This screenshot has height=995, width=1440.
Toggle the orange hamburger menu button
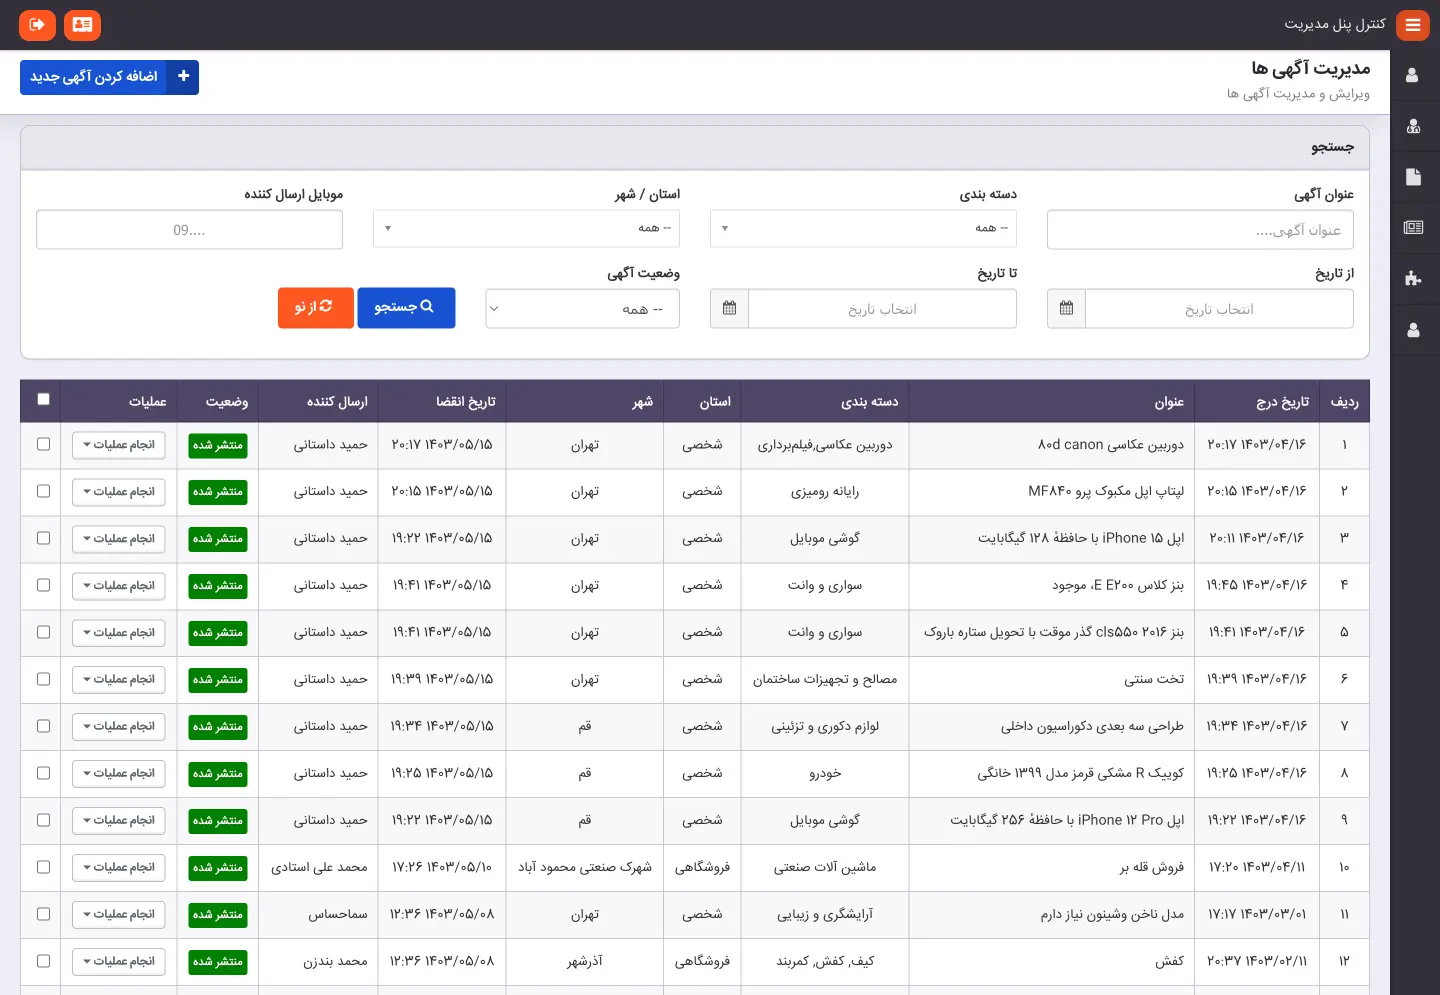pos(1412,25)
